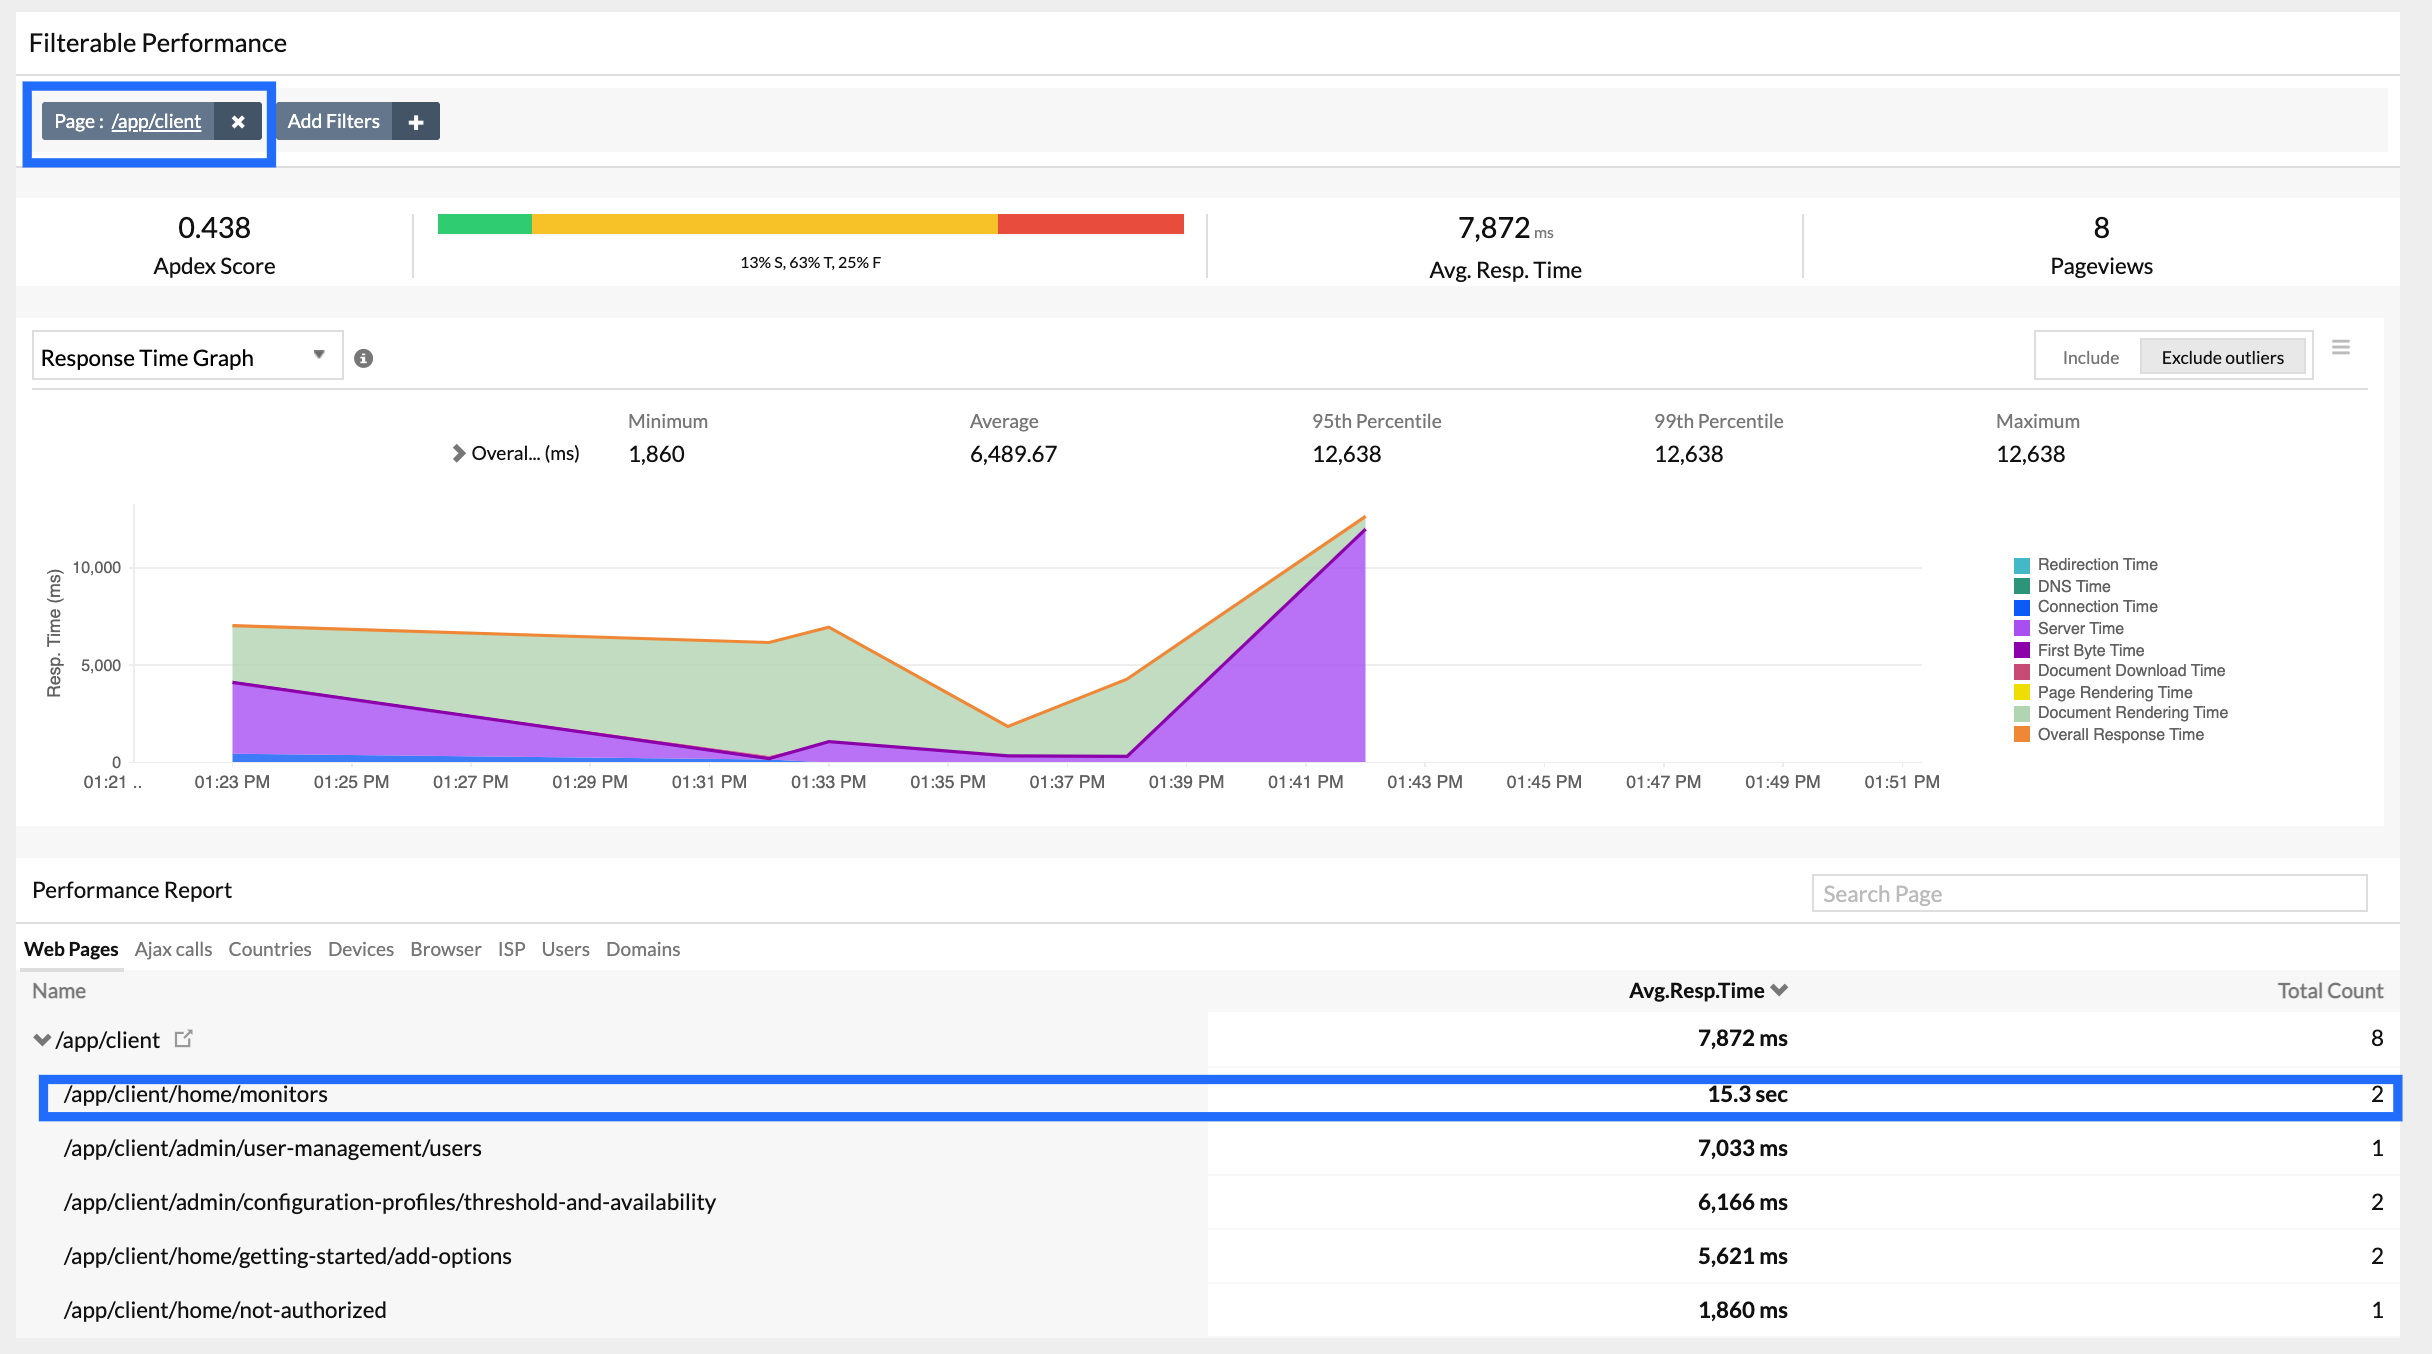2432x1354 pixels.
Task: Toggle Document Rendering Time legend icon
Action: (2022, 713)
